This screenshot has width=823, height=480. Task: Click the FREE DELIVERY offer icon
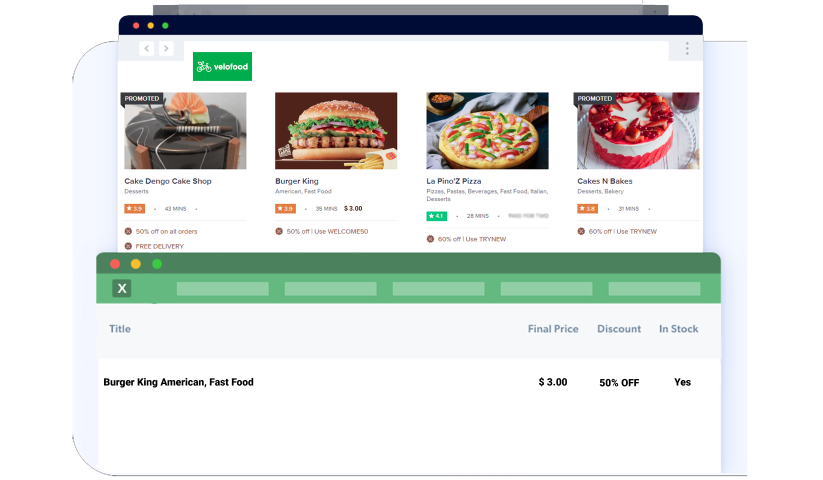(128, 246)
